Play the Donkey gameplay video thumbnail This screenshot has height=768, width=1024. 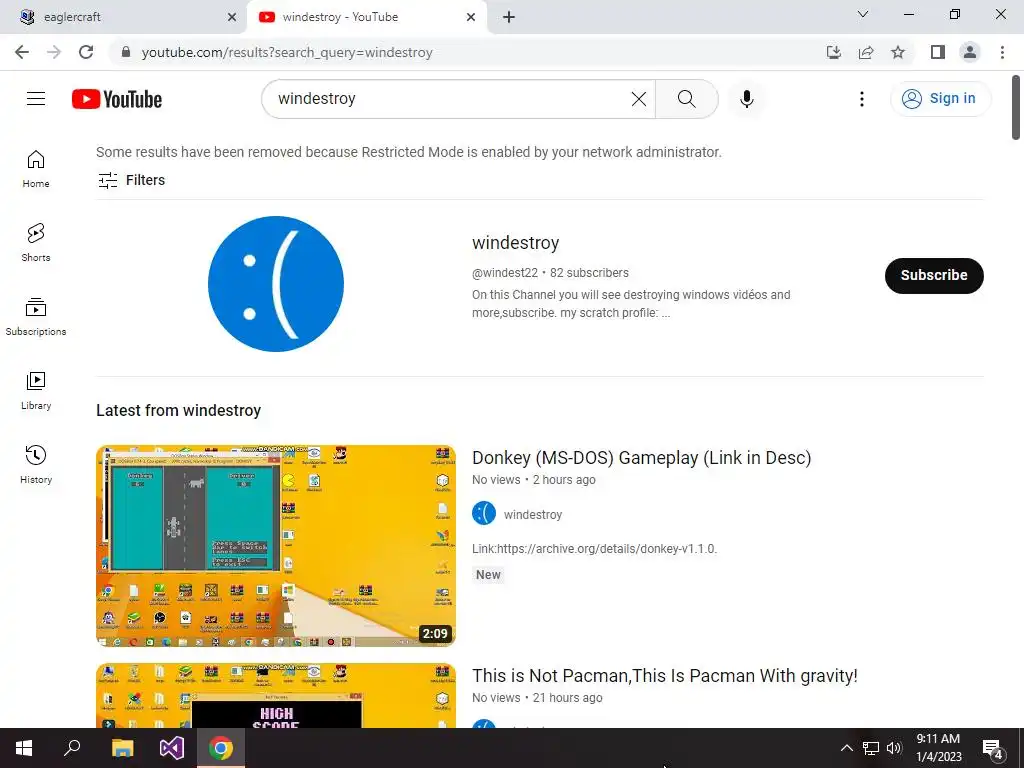(x=276, y=546)
